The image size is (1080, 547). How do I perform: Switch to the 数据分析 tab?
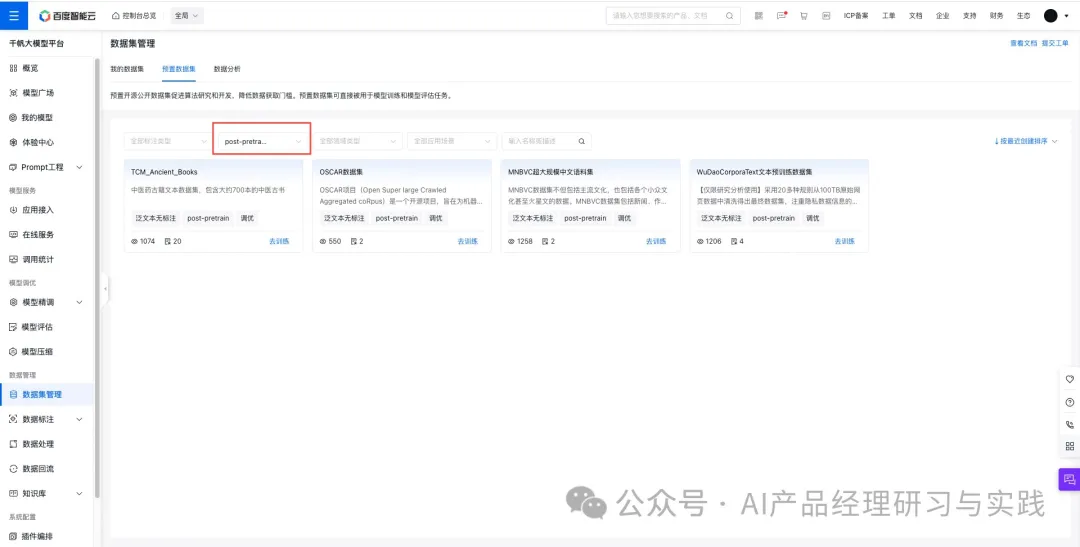click(x=227, y=69)
